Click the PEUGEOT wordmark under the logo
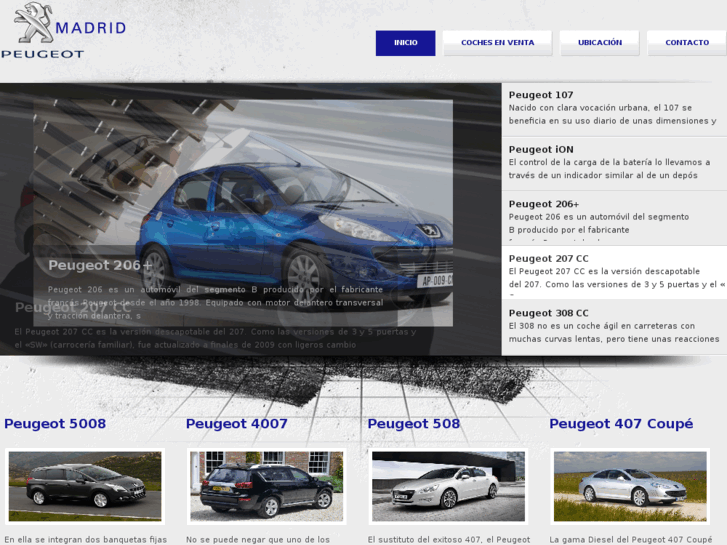 coord(42,54)
